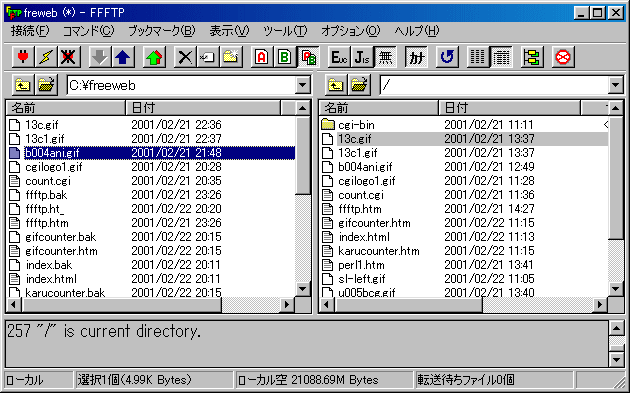Viewport: 630px width, 393px height.
Task: Toggle automatic transfer mode AB button
Action: [308, 57]
